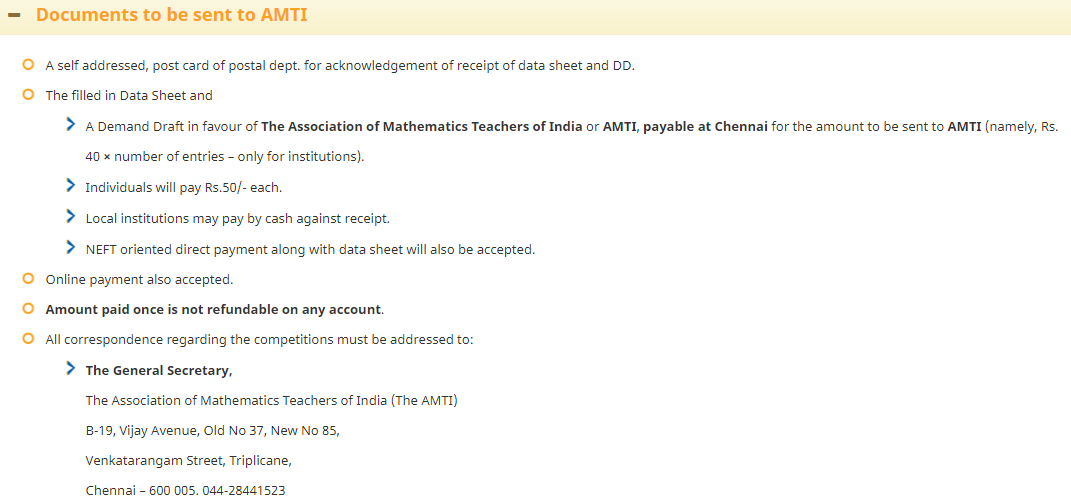Click the "Online payment also accepted." line
The height and width of the screenshot is (502, 1071).
tap(139, 280)
